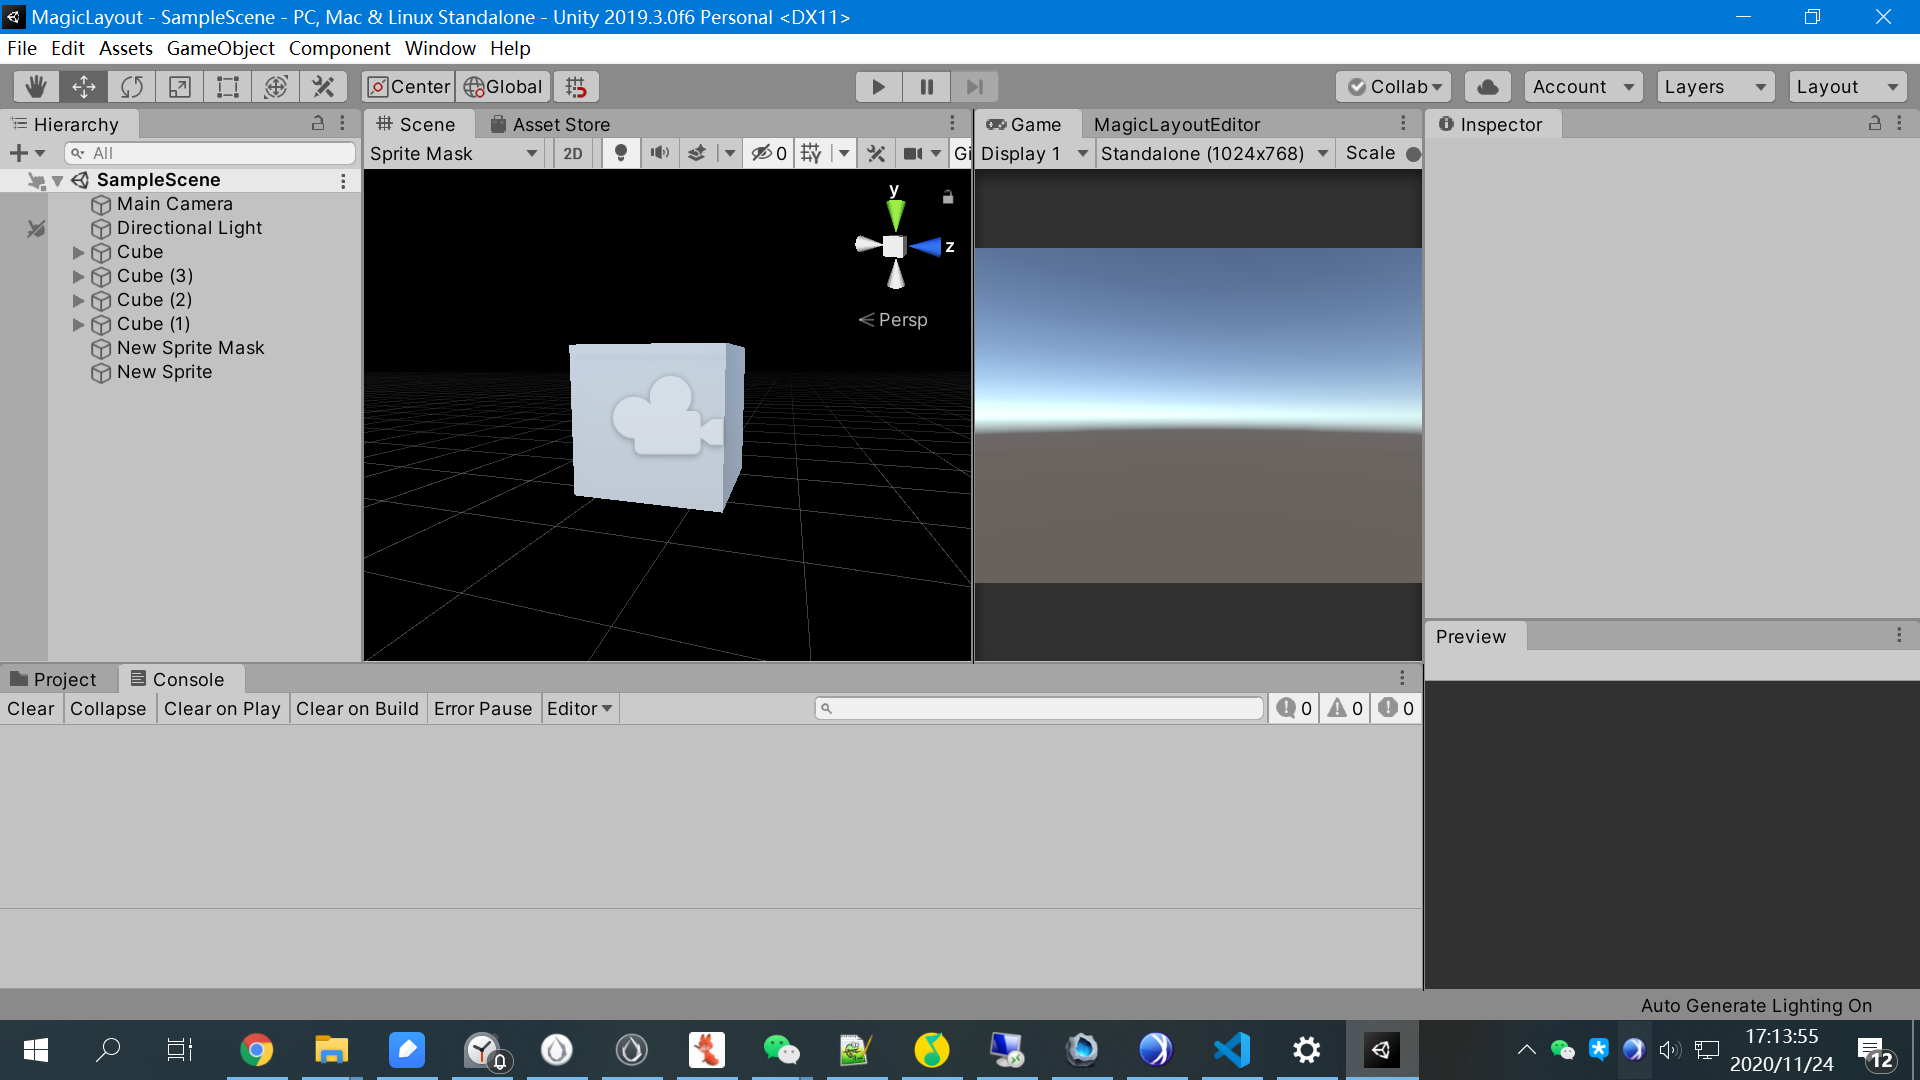
Task: Open GameObject menu
Action: (220, 48)
